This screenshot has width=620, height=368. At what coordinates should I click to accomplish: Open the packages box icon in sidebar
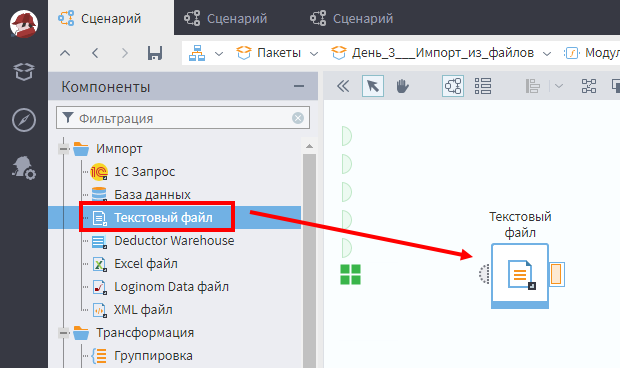tap(24, 72)
